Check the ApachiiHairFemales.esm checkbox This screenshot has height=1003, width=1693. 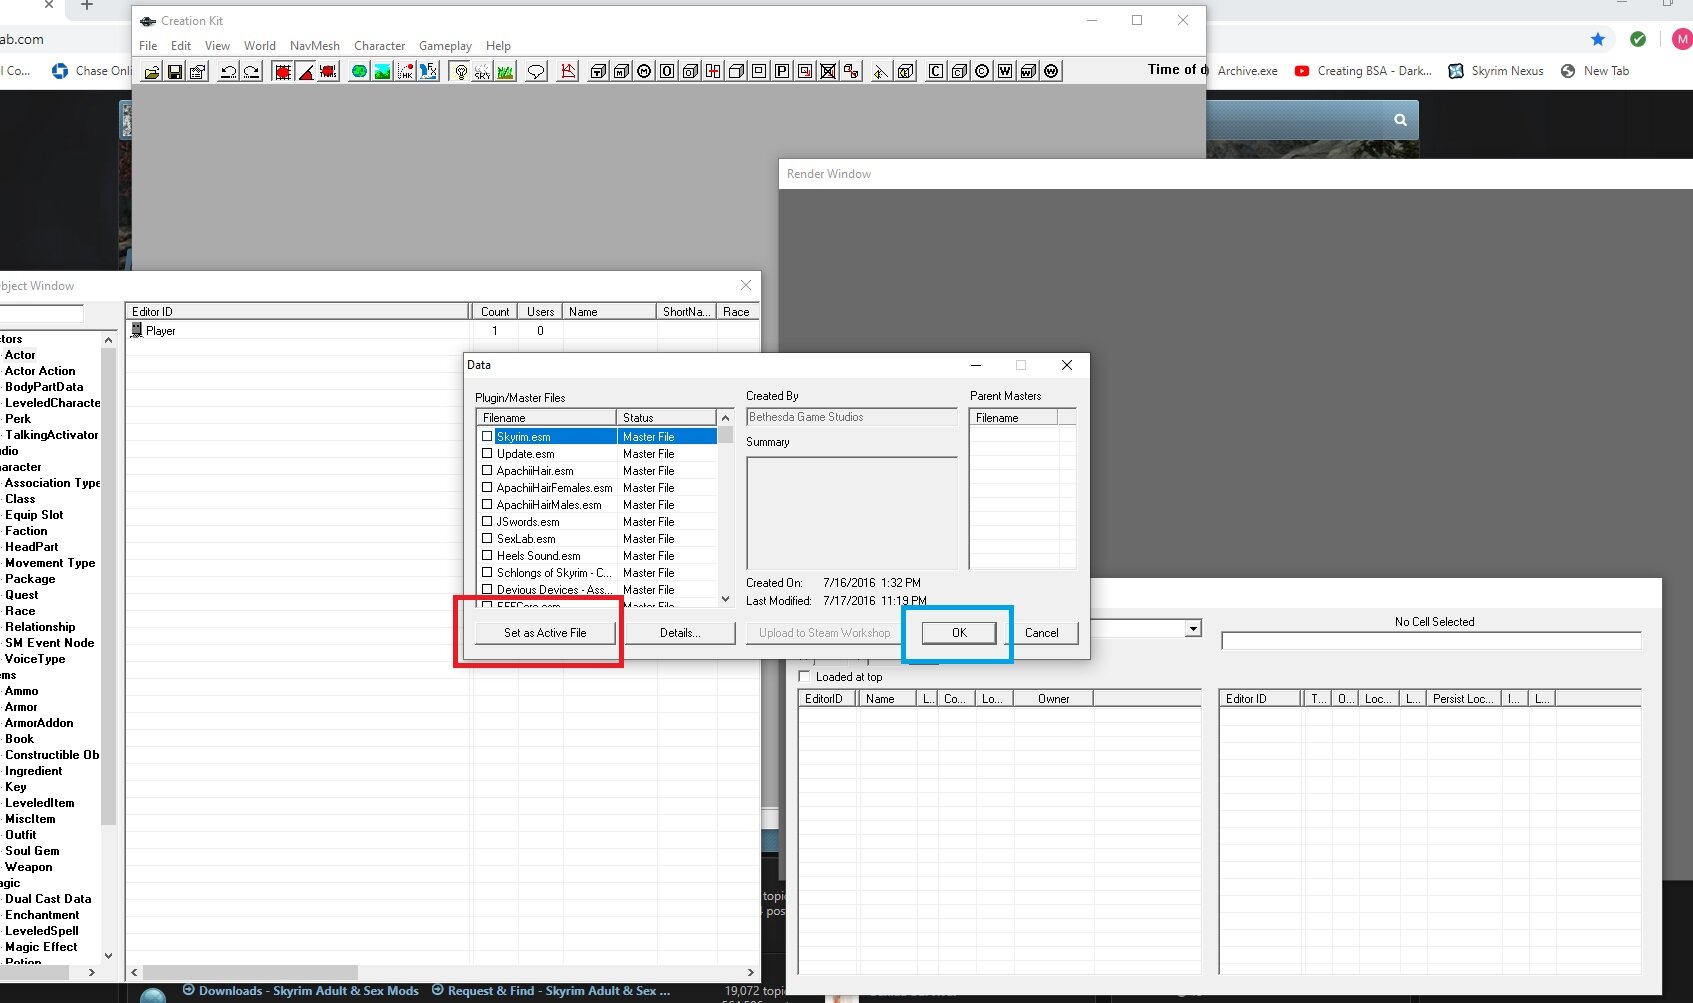tap(487, 488)
